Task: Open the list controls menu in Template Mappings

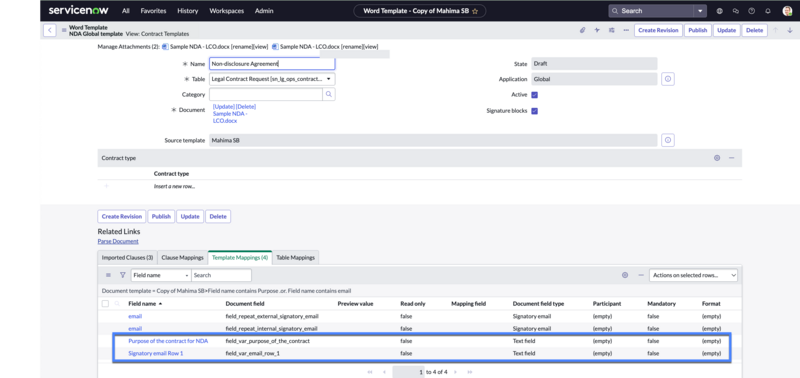Action: [108, 275]
